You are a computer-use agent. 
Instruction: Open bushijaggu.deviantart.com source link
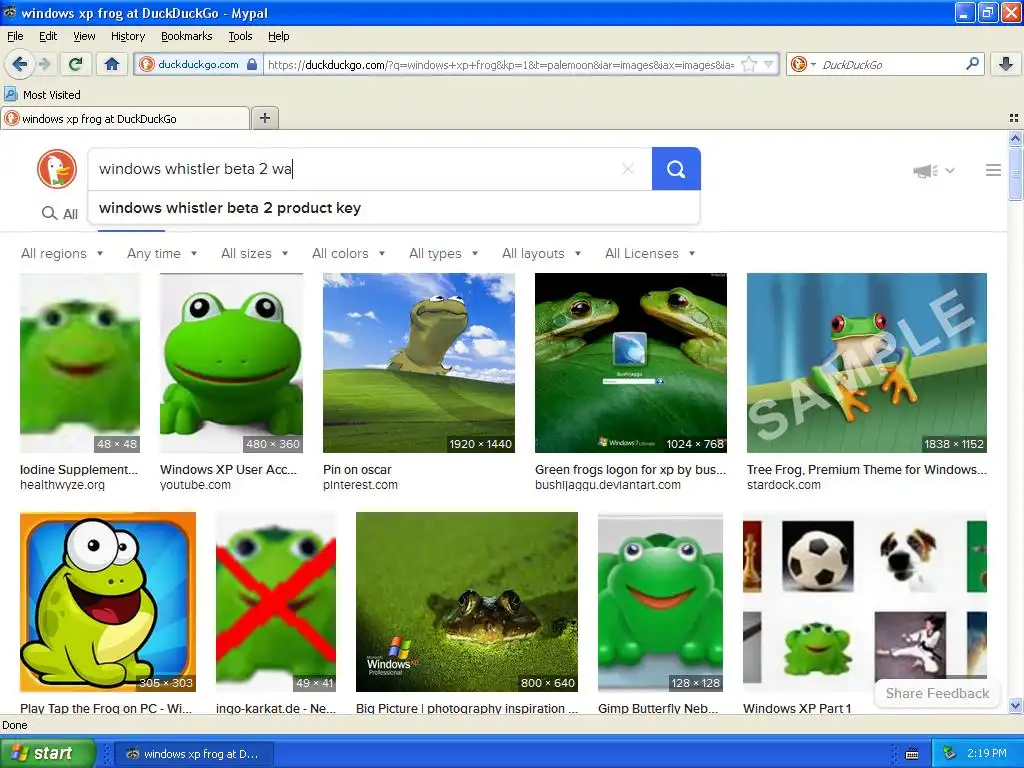tap(607, 485)
